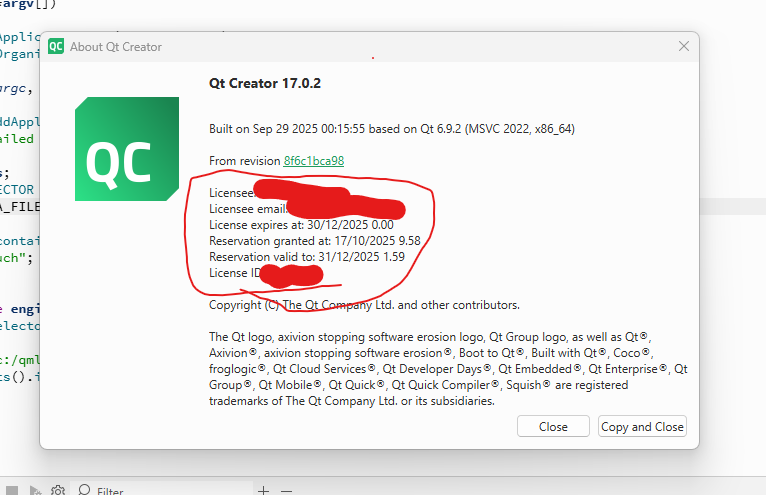Open settings via the bottom gear icon
Image resolution: width=766 pixels, height=495 pixels.
tap(58, 490)
